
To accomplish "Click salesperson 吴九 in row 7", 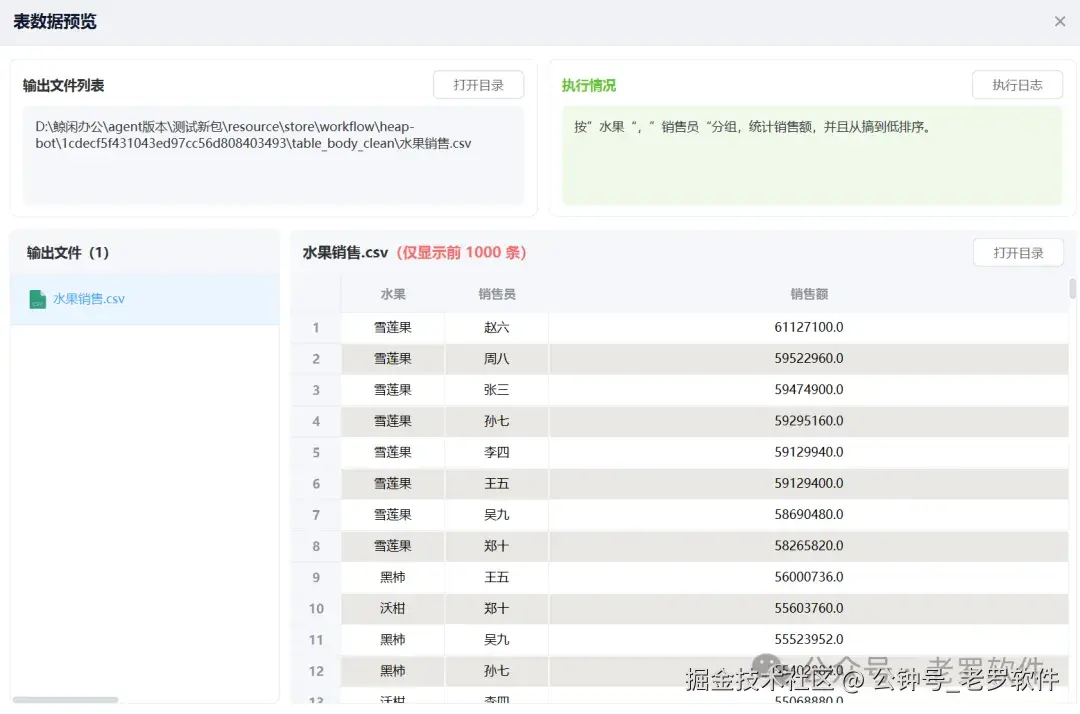I will click(x=497, y=514).
